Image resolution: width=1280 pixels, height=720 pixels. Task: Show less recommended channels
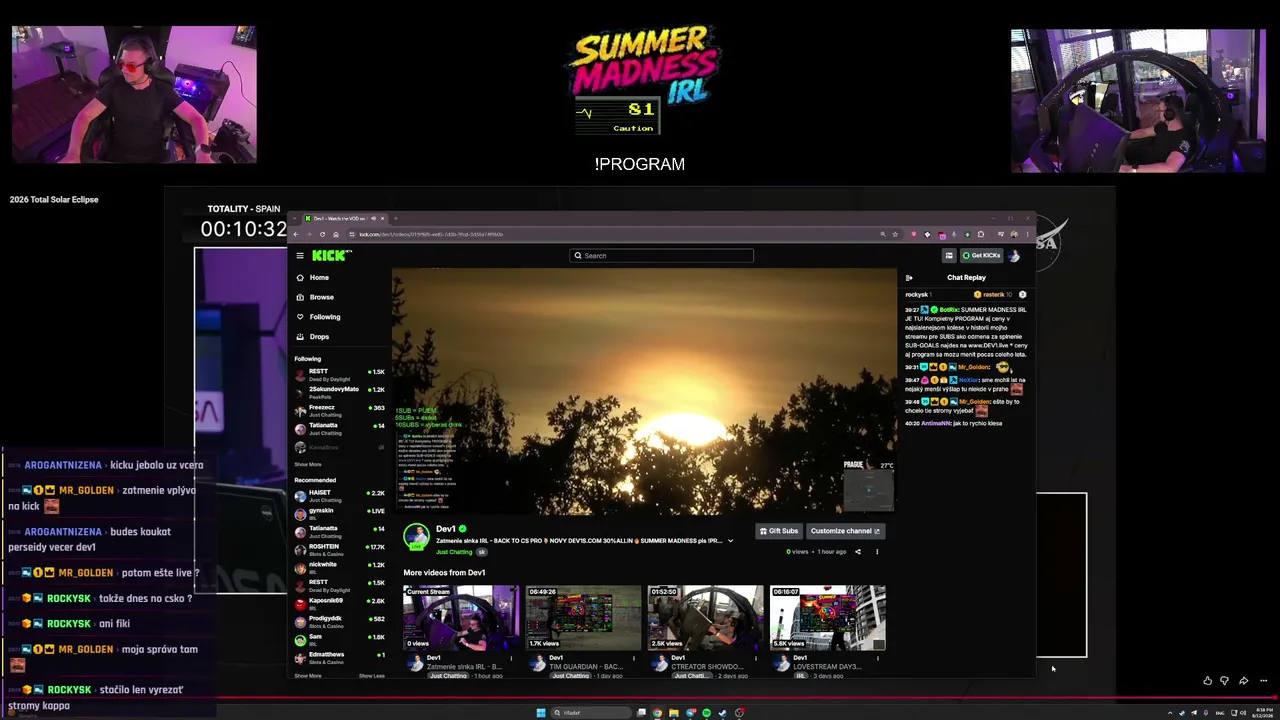tap(372, 676)
